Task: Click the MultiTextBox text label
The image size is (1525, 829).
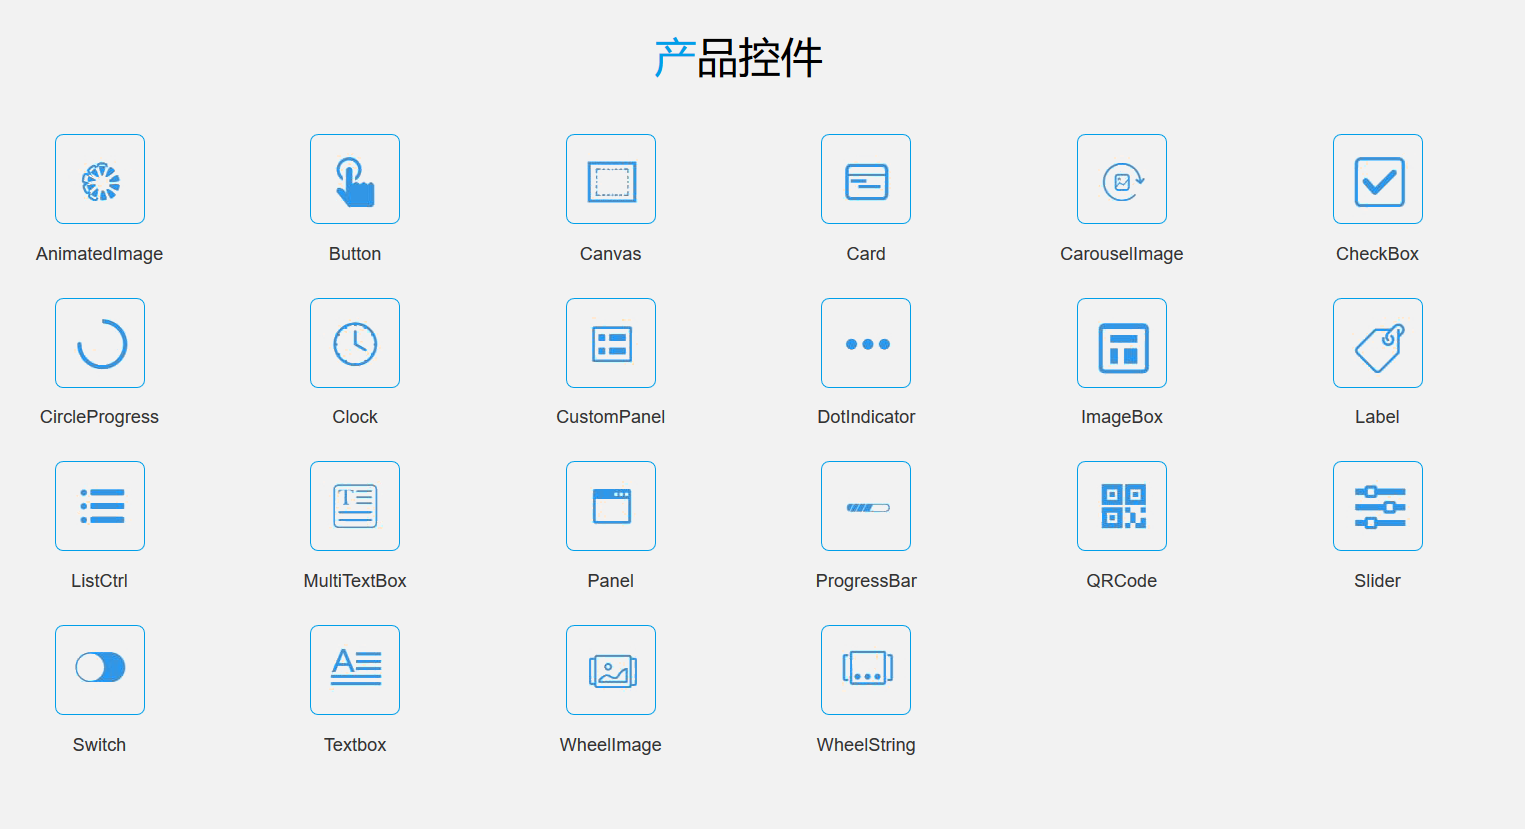Action: pyautogui.click(x=355, y=581)
